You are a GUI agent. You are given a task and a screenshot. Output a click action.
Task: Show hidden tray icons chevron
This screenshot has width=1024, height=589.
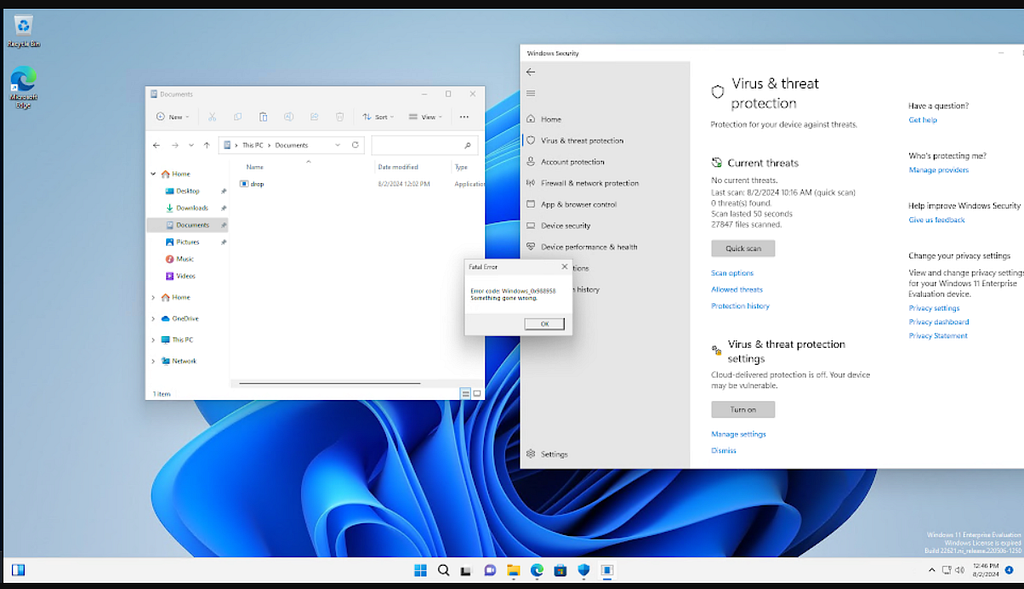click(931, 570)
